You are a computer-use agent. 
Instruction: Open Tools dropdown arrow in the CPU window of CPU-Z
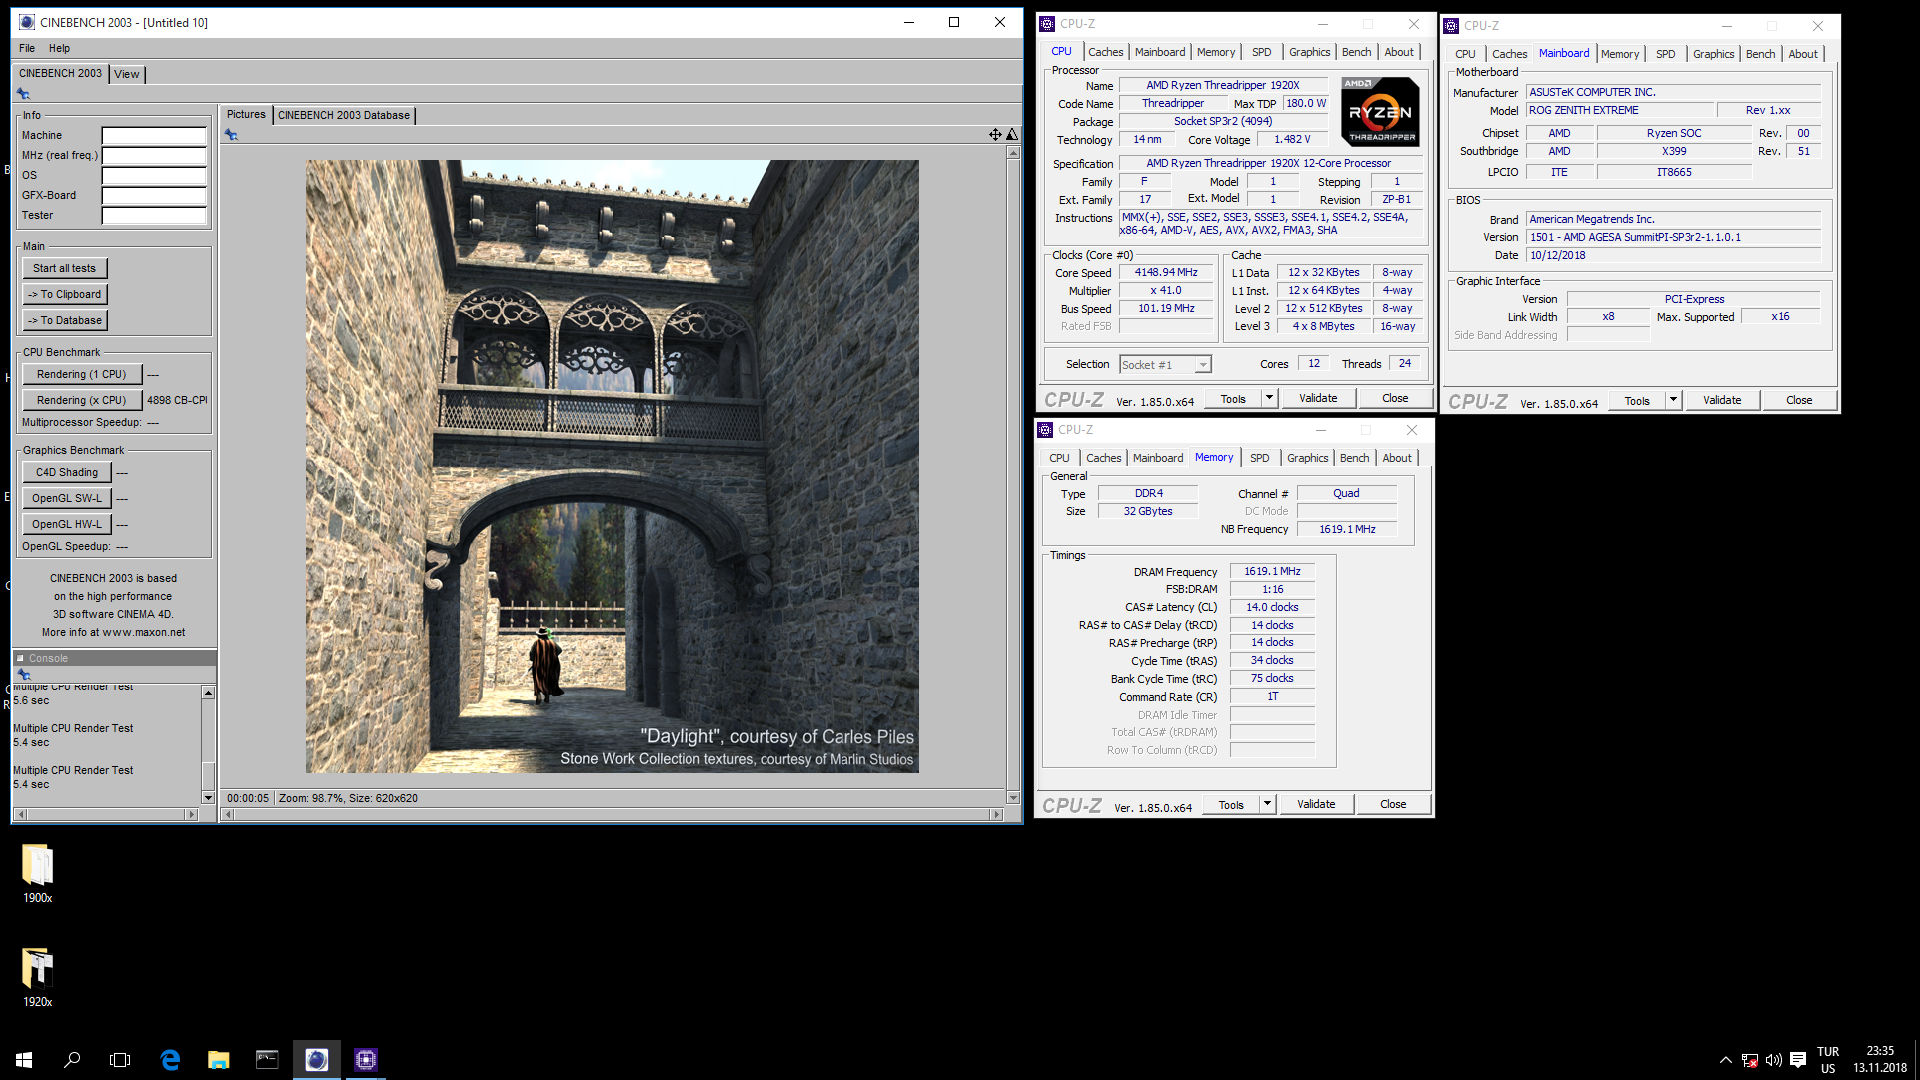tap(1269, 398)
